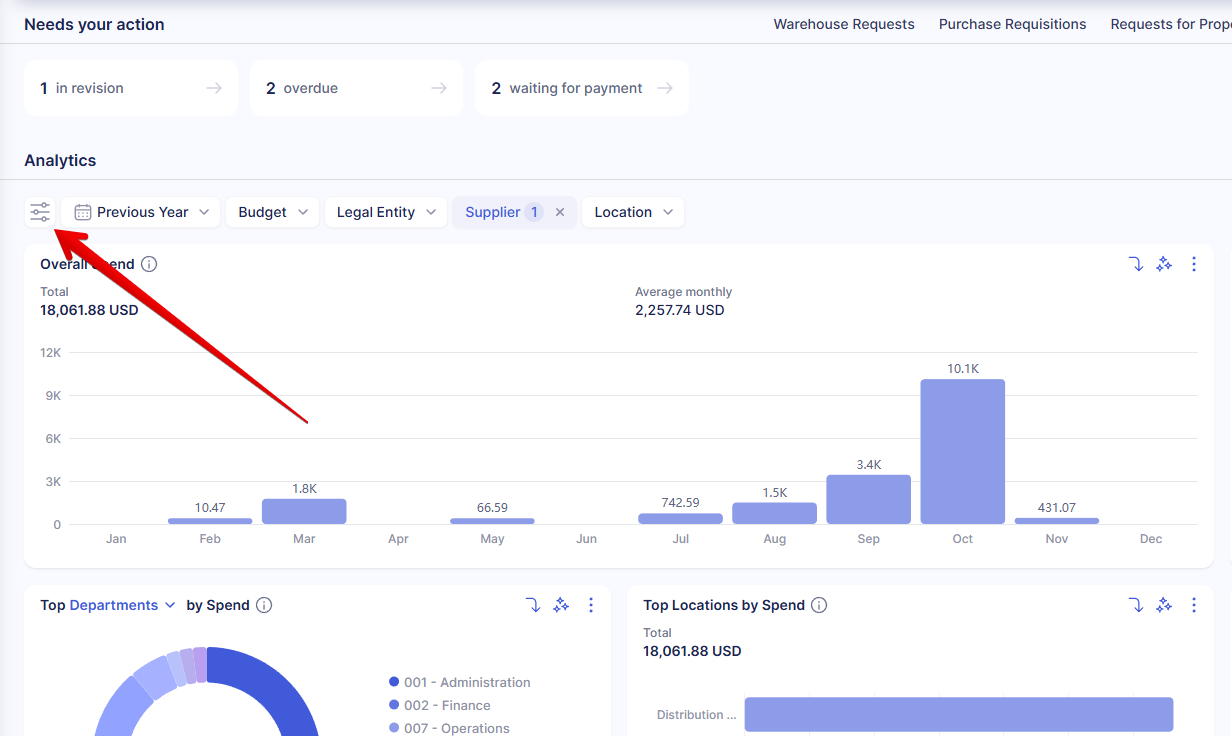Open the Overall Spend three-dot menu
Image resolution: width=1232 pixels, height=736 pixels.
click(x=1194, y=264)
